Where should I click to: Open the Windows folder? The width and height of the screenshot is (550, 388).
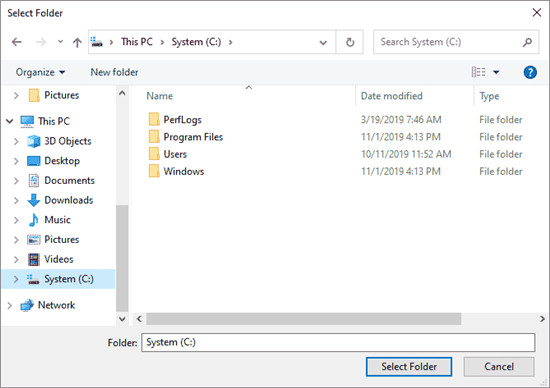184,172
